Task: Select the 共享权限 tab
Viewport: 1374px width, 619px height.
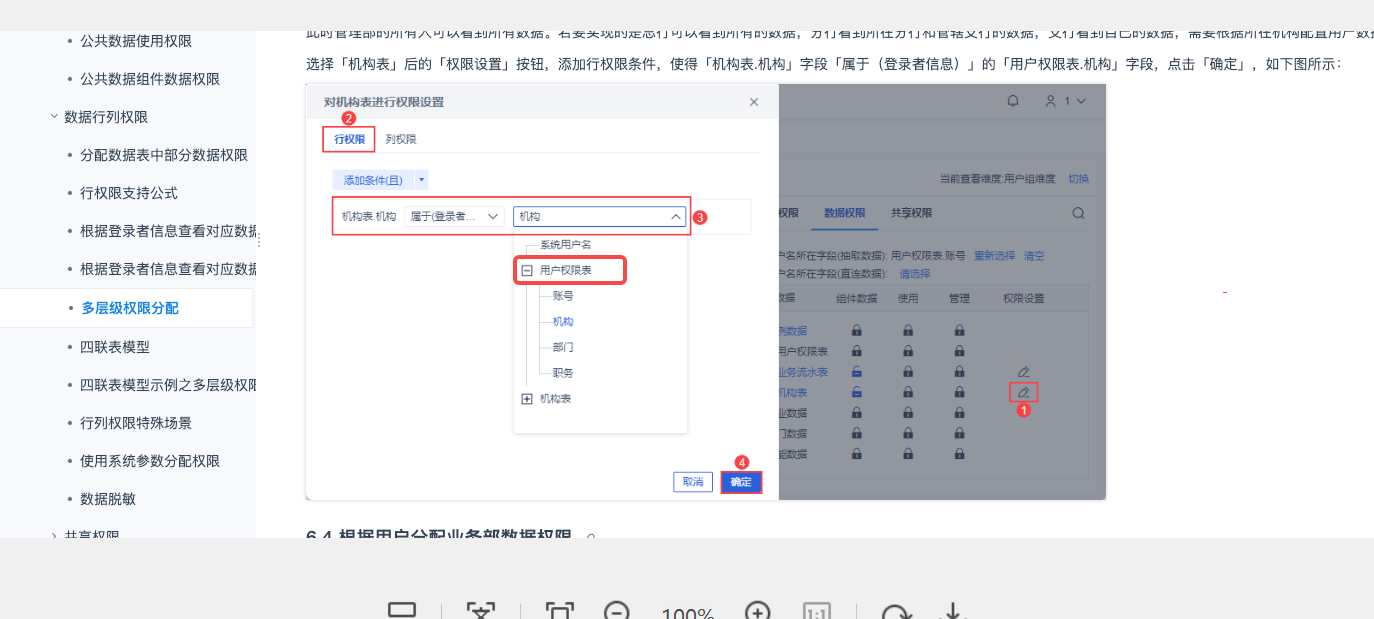Action: [x=911, y=213]
